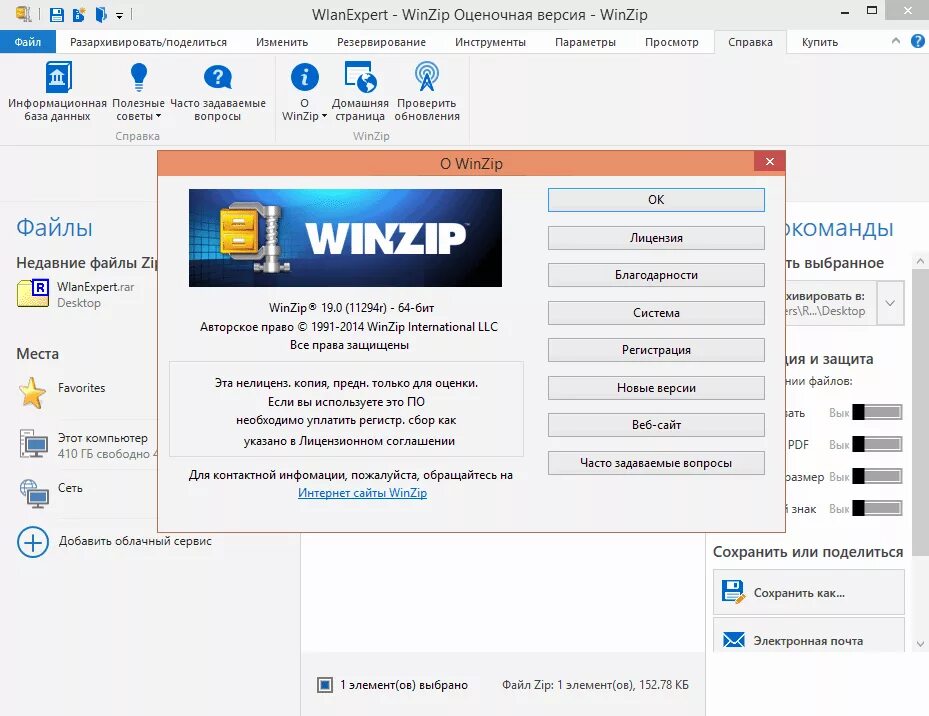The width and height of the screenshot is (929, 716).
Task: Select the Справка tab
Action: [750, 42]
